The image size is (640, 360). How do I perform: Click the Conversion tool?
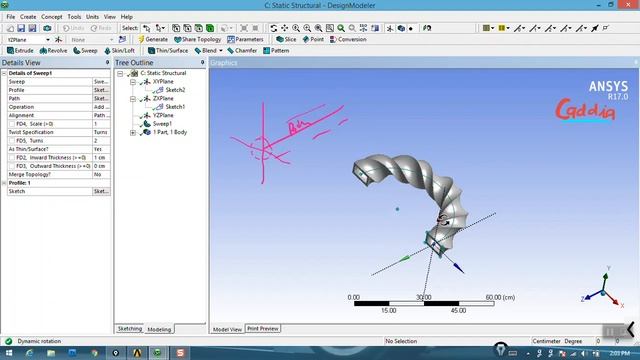348,40
